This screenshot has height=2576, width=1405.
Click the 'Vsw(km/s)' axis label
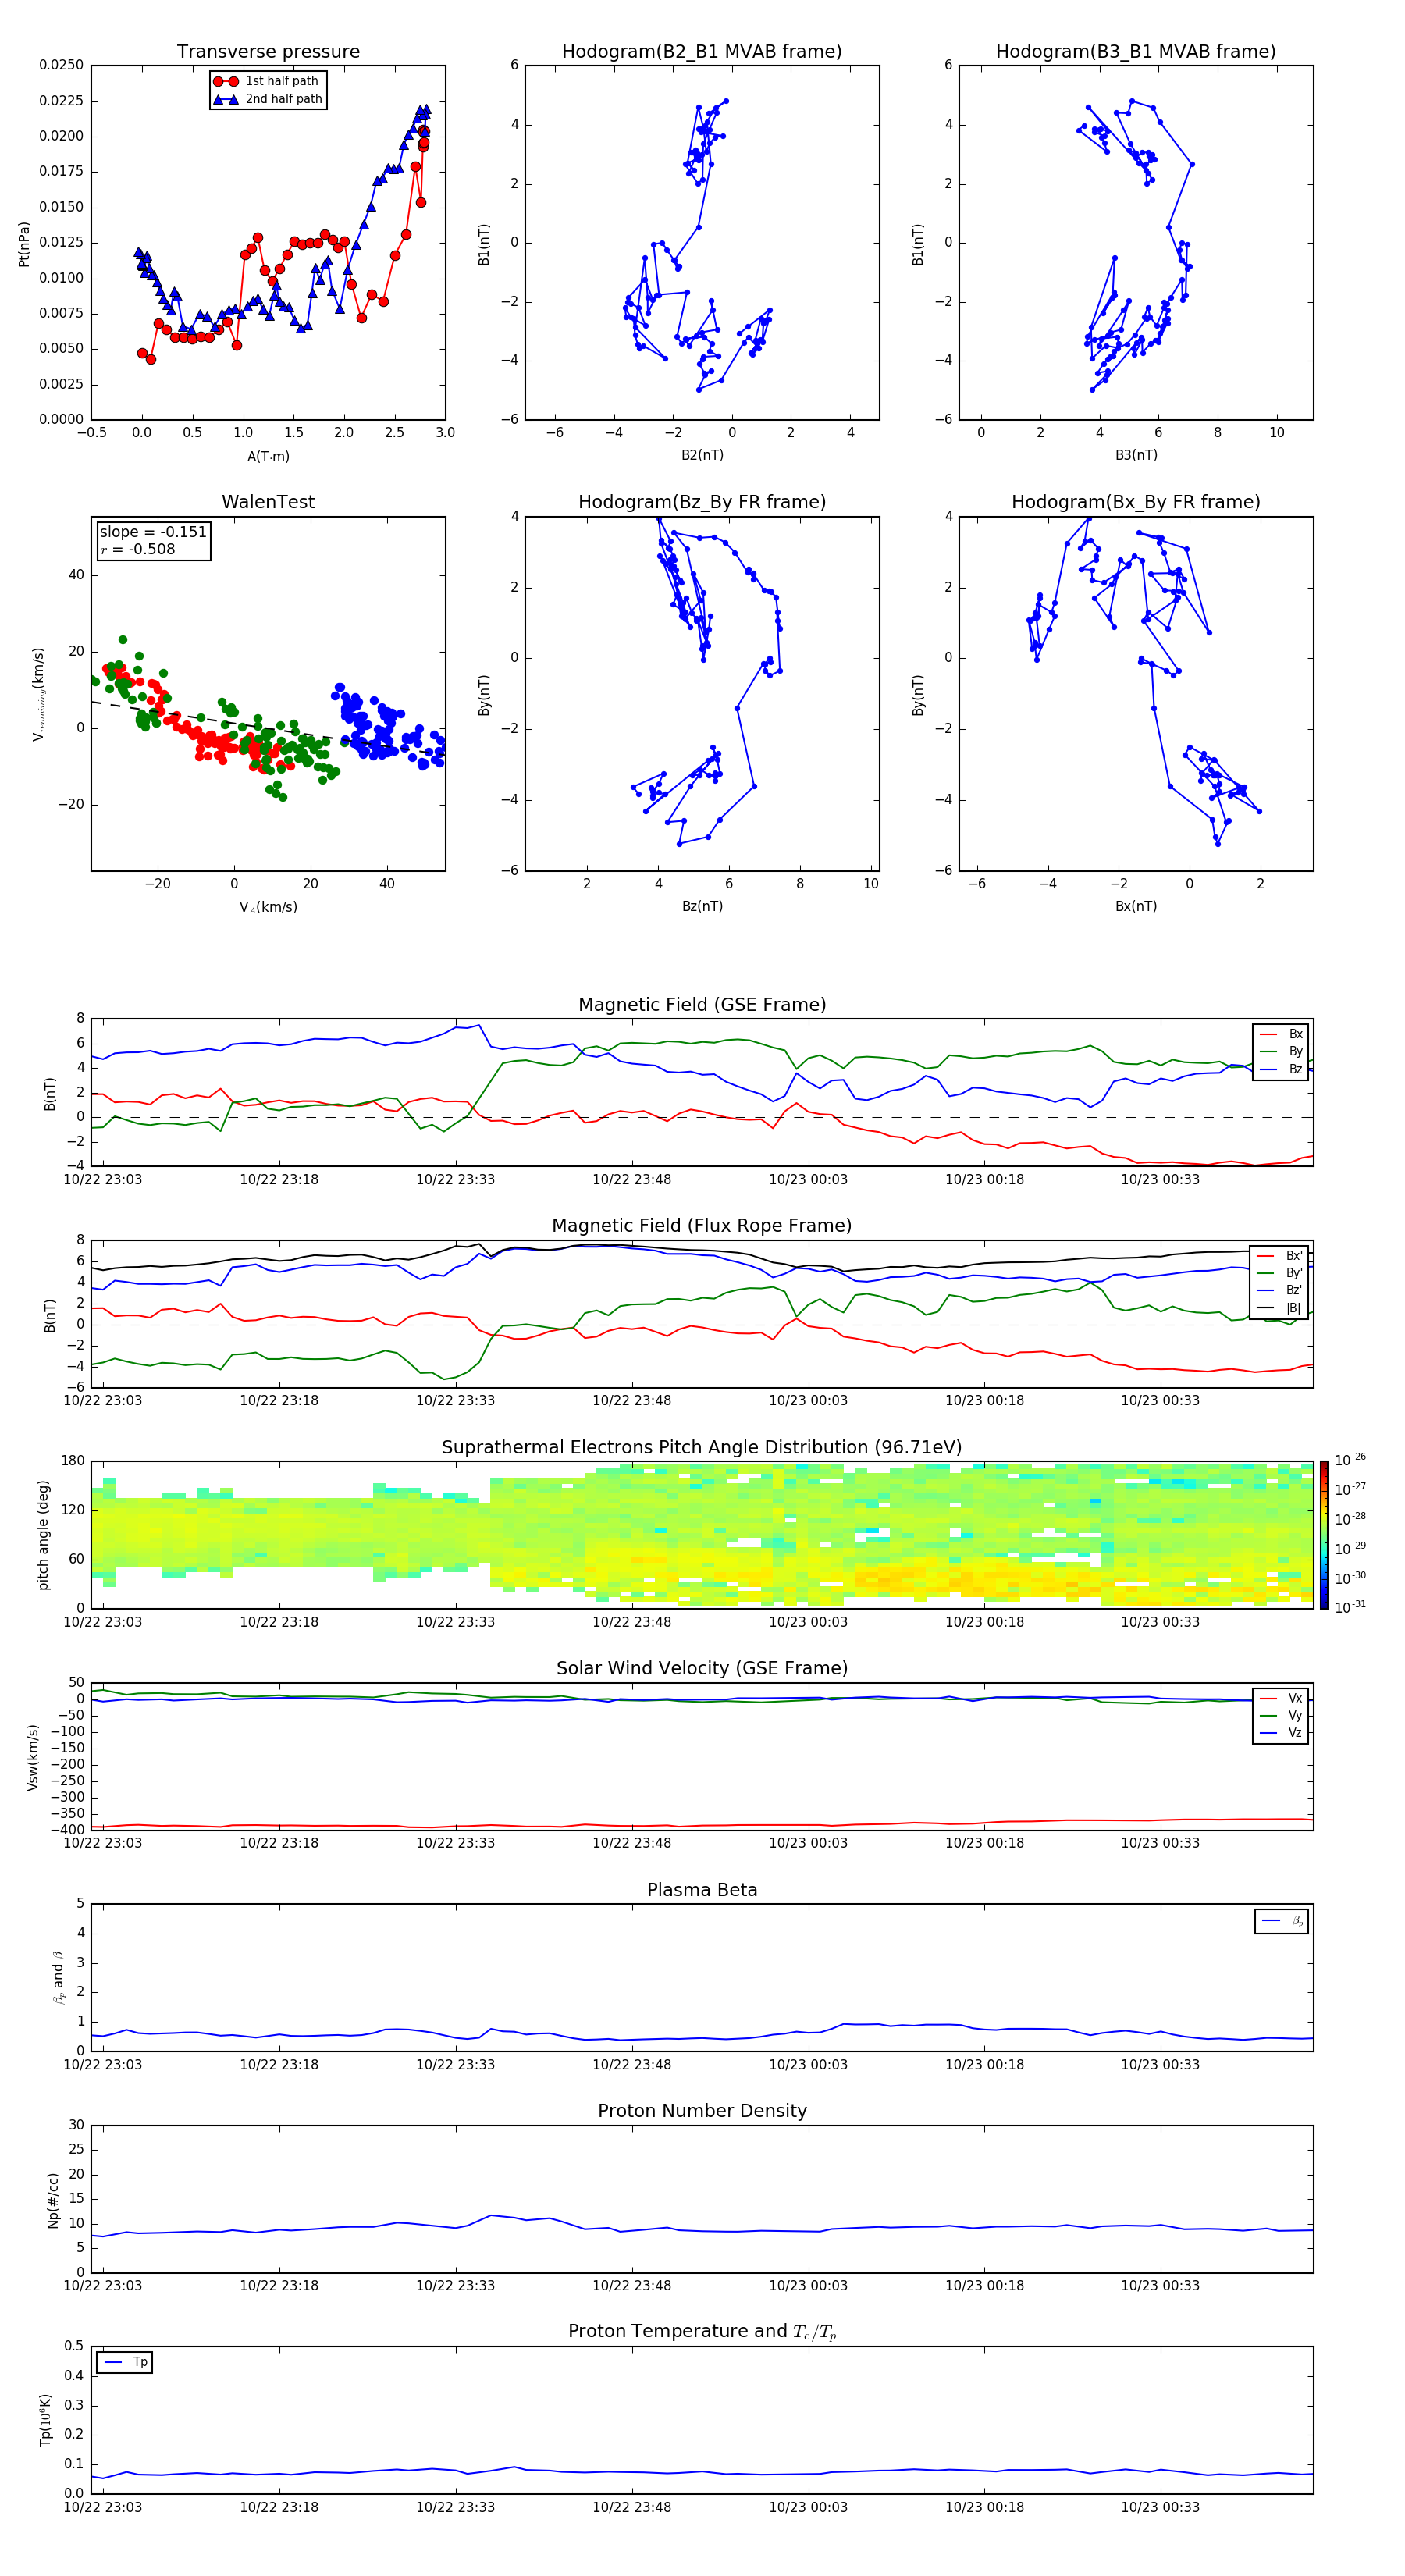pos(33,1757)
